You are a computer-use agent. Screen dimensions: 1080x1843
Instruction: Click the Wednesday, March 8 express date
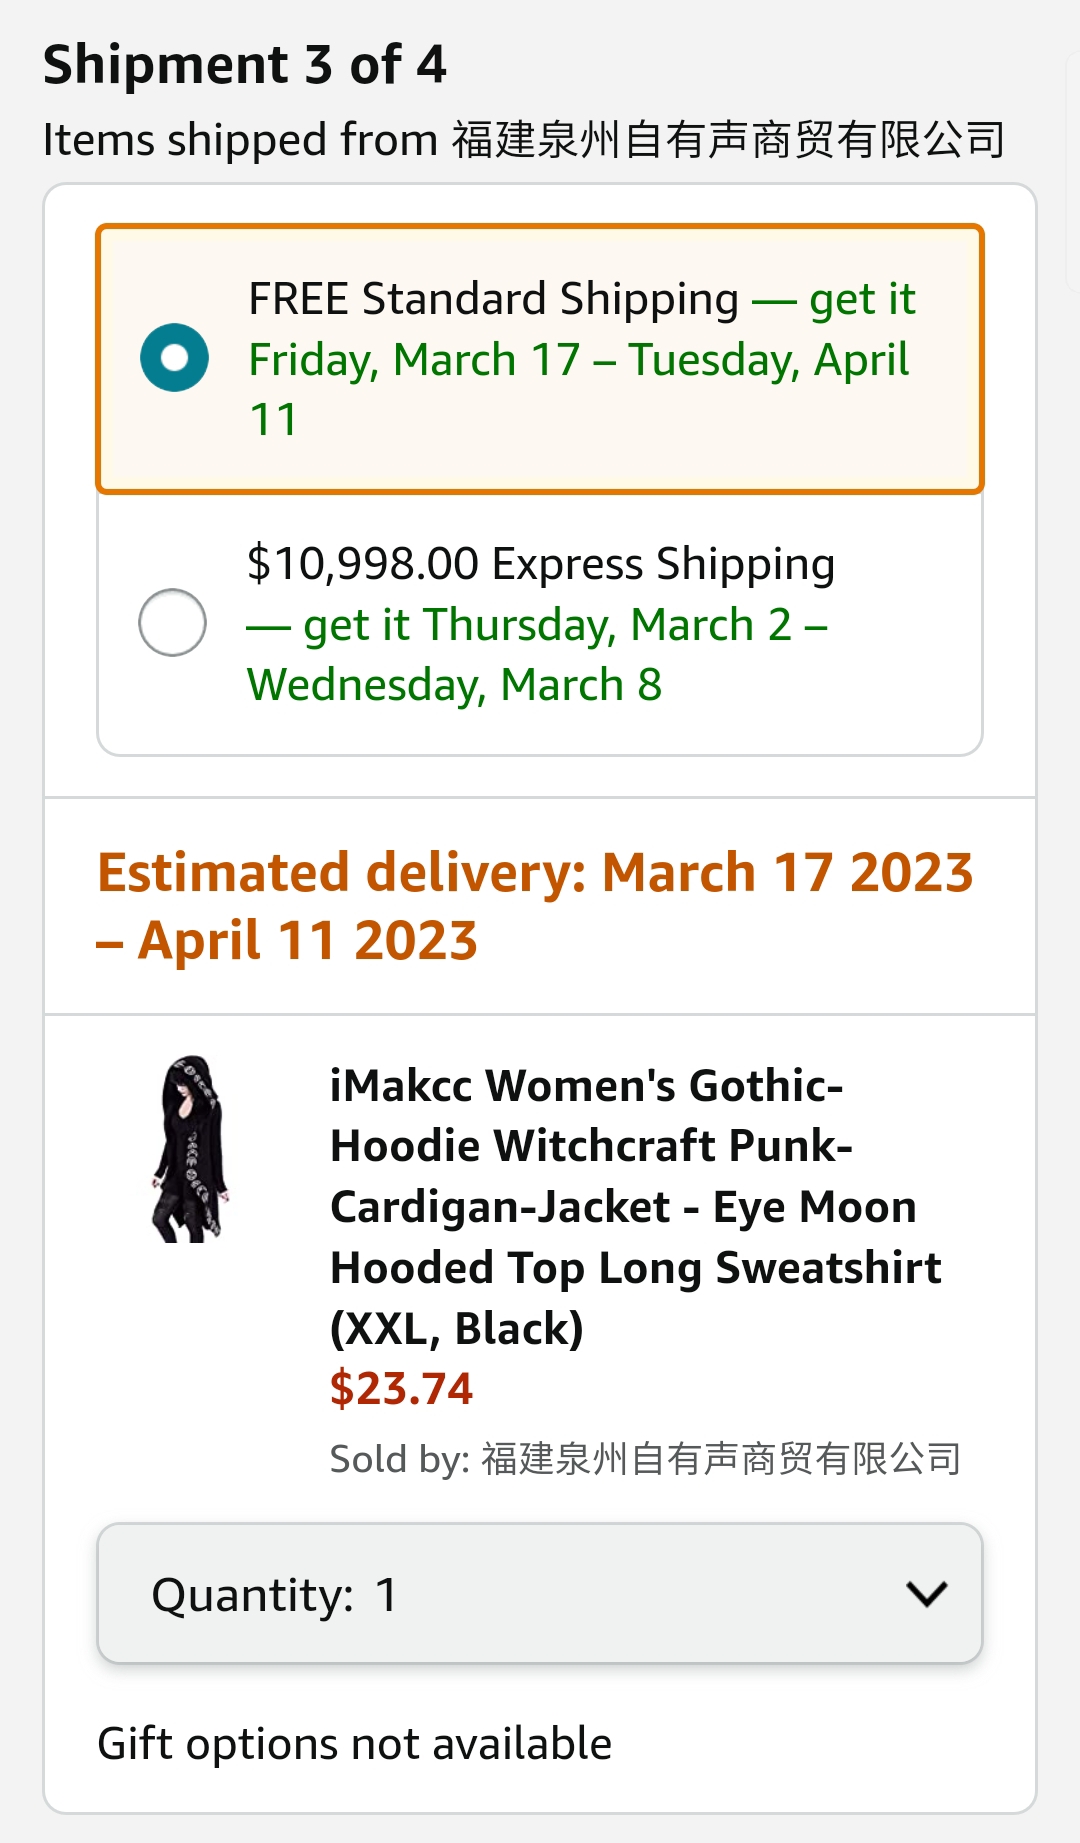point(454,686)
